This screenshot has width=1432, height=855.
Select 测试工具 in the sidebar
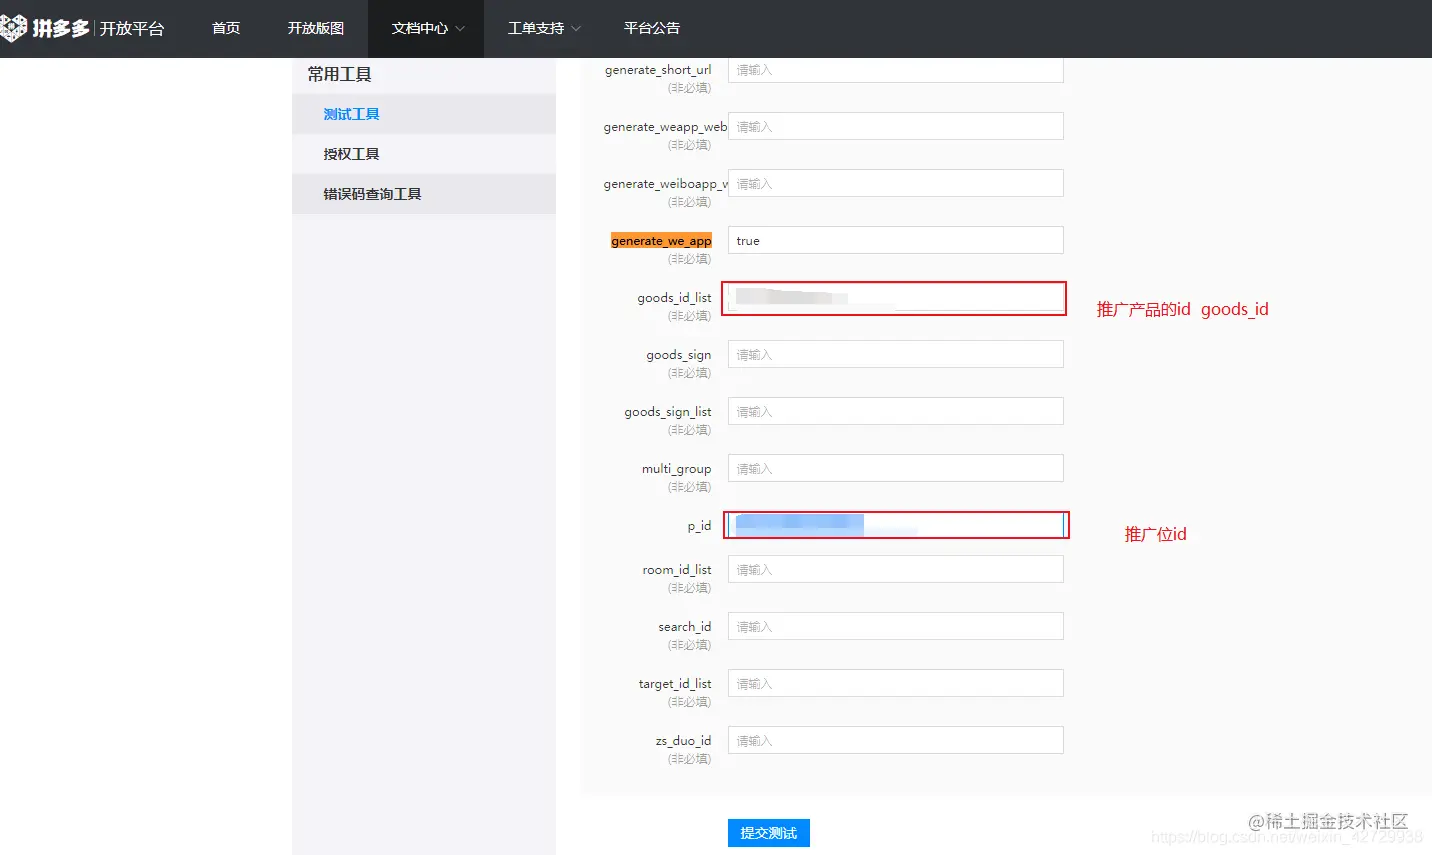(424, 114)
